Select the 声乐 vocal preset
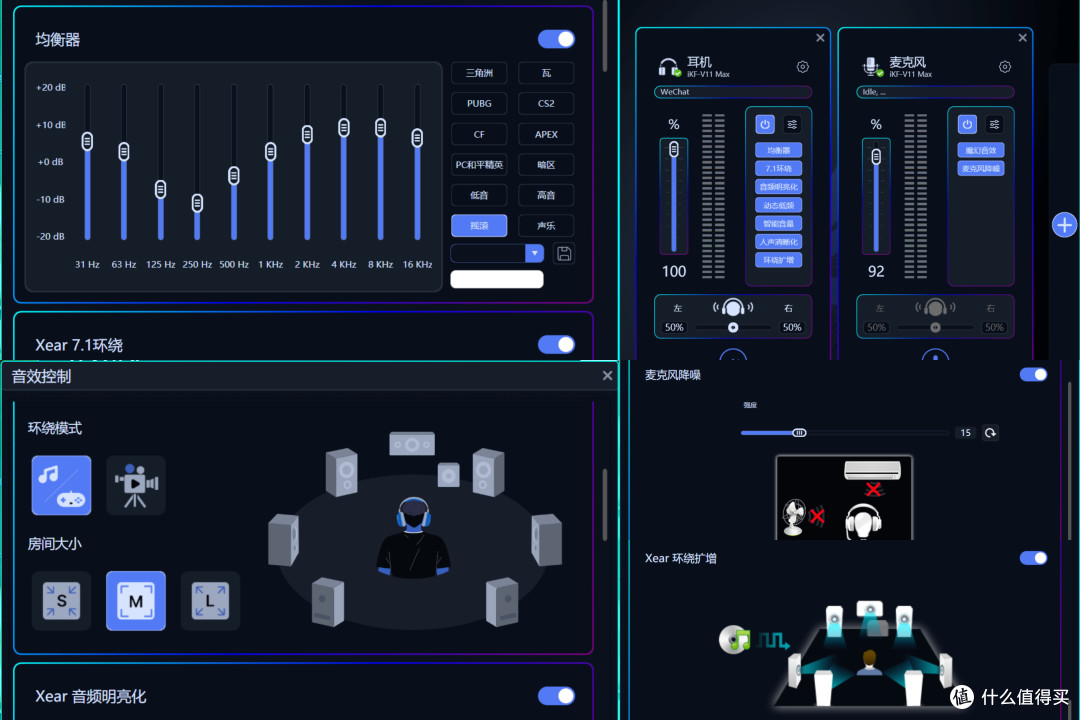Screen dimensions: 1080x720 click(546, 225)
